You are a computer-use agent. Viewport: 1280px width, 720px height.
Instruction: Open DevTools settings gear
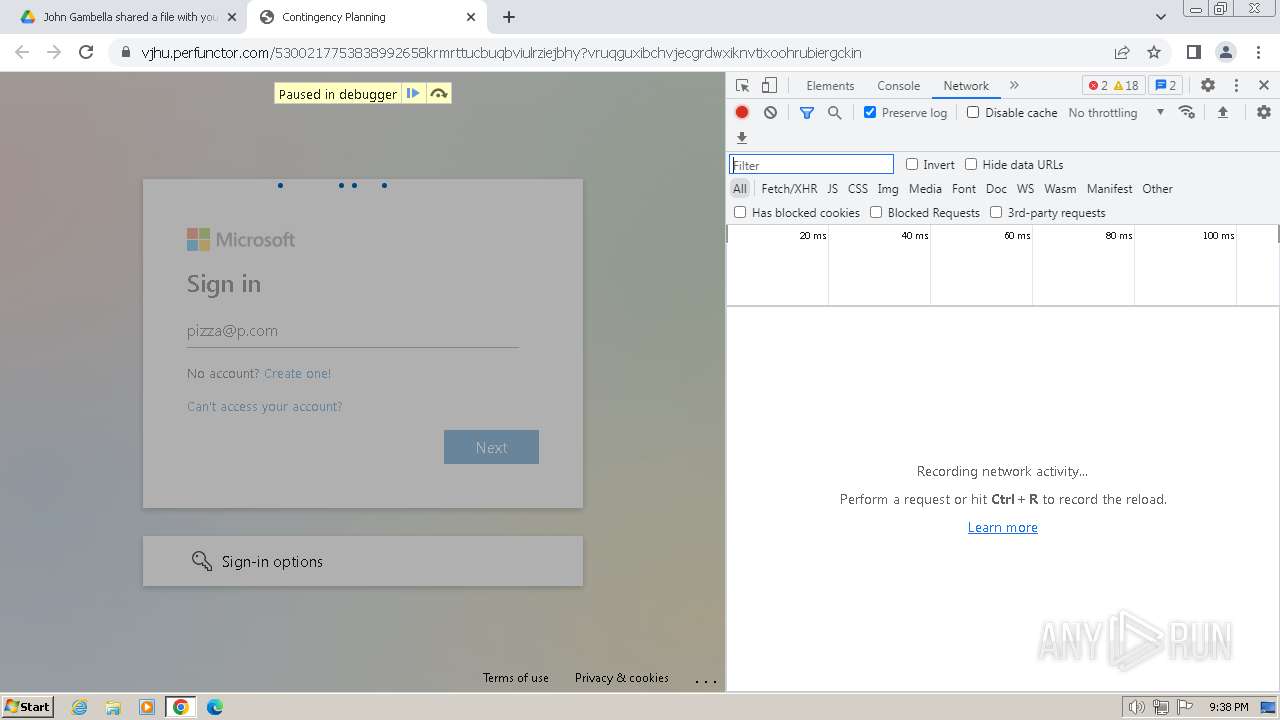point(1208,86)
